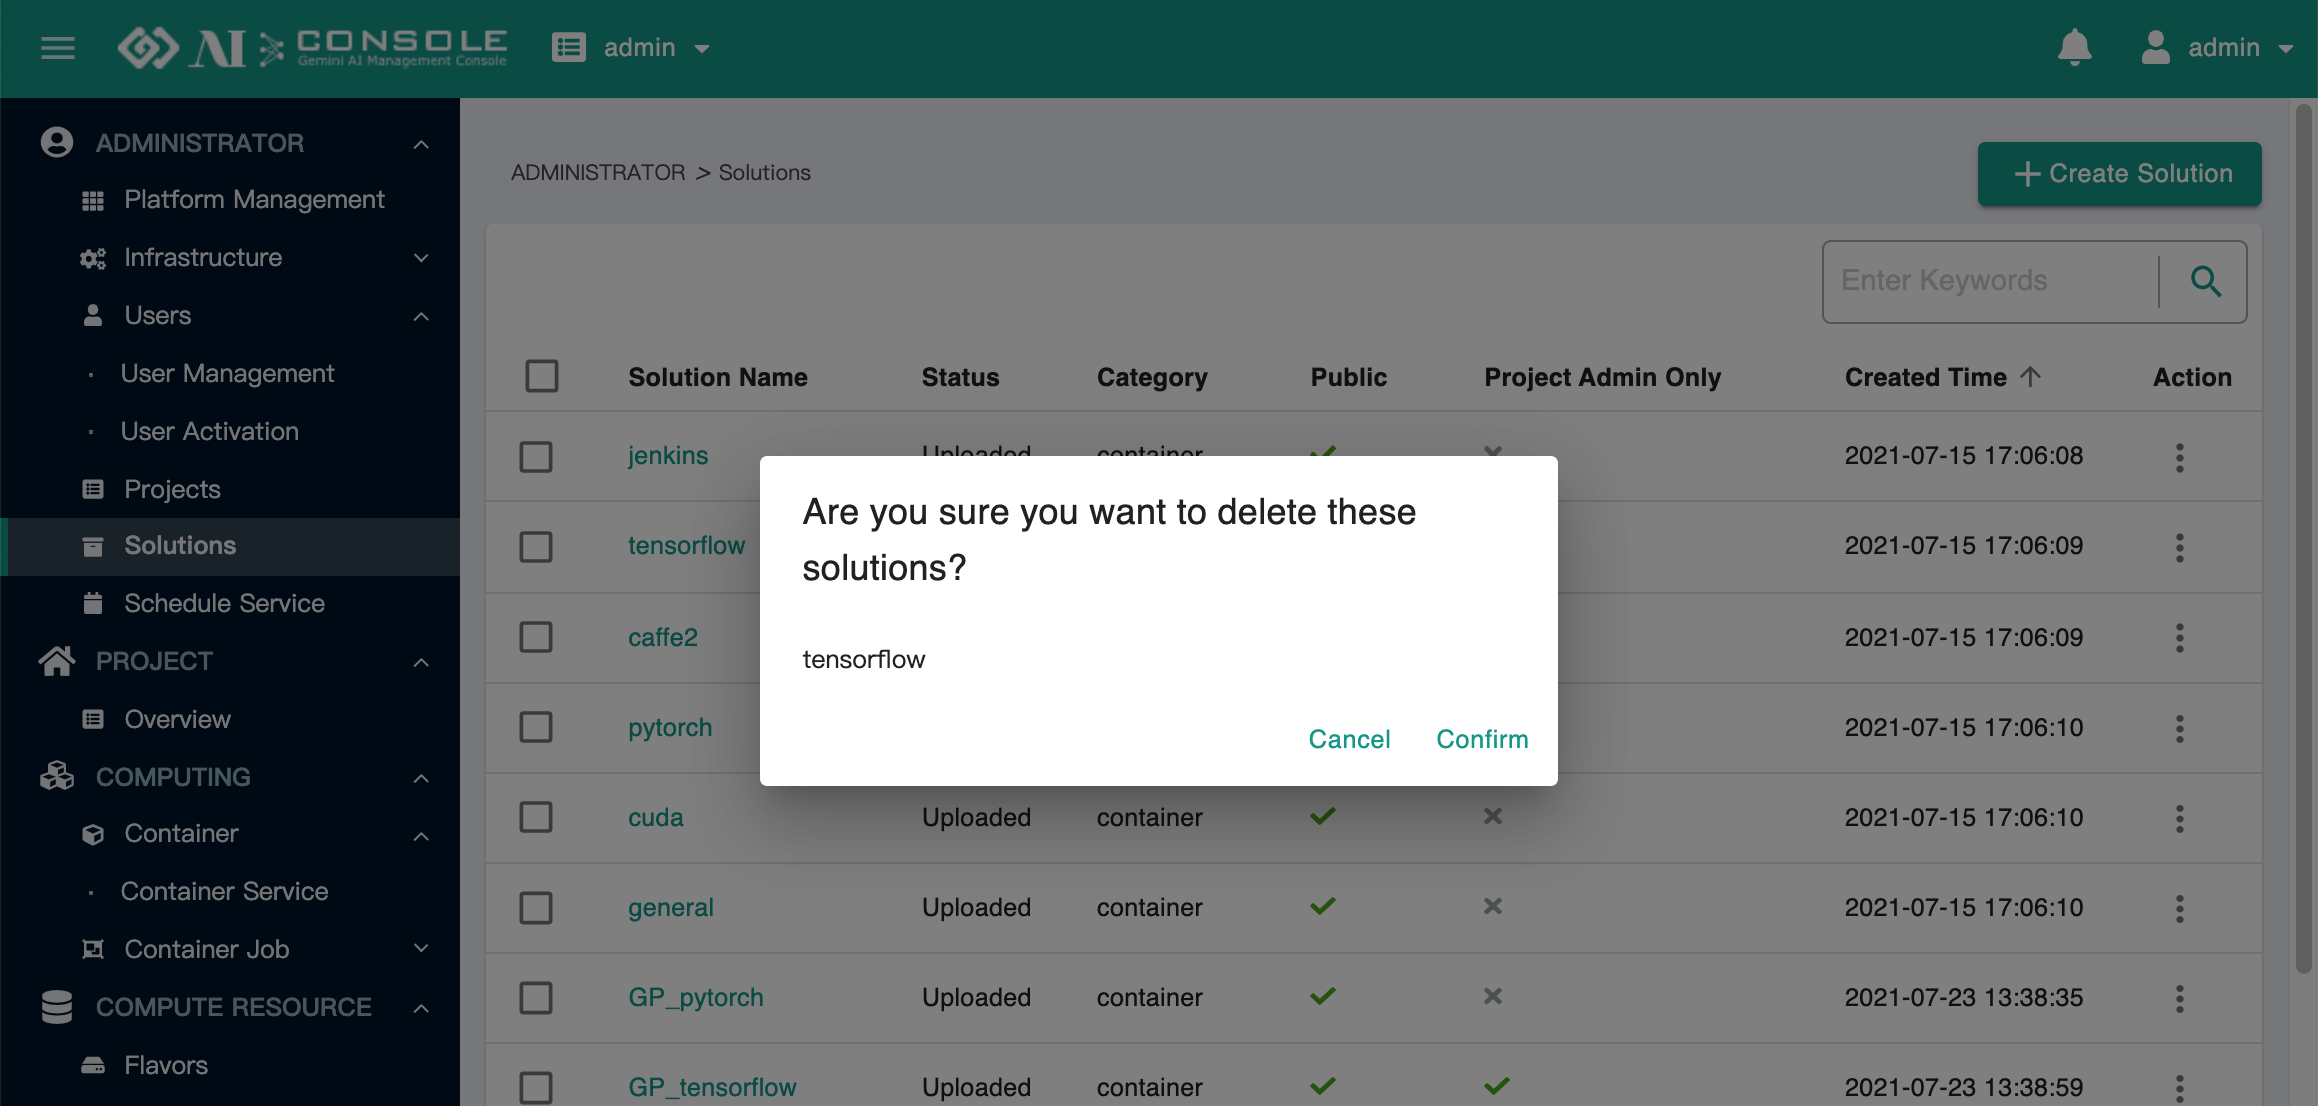
Task: Click the Platform Management grid icon
Action: coord(93,201)
